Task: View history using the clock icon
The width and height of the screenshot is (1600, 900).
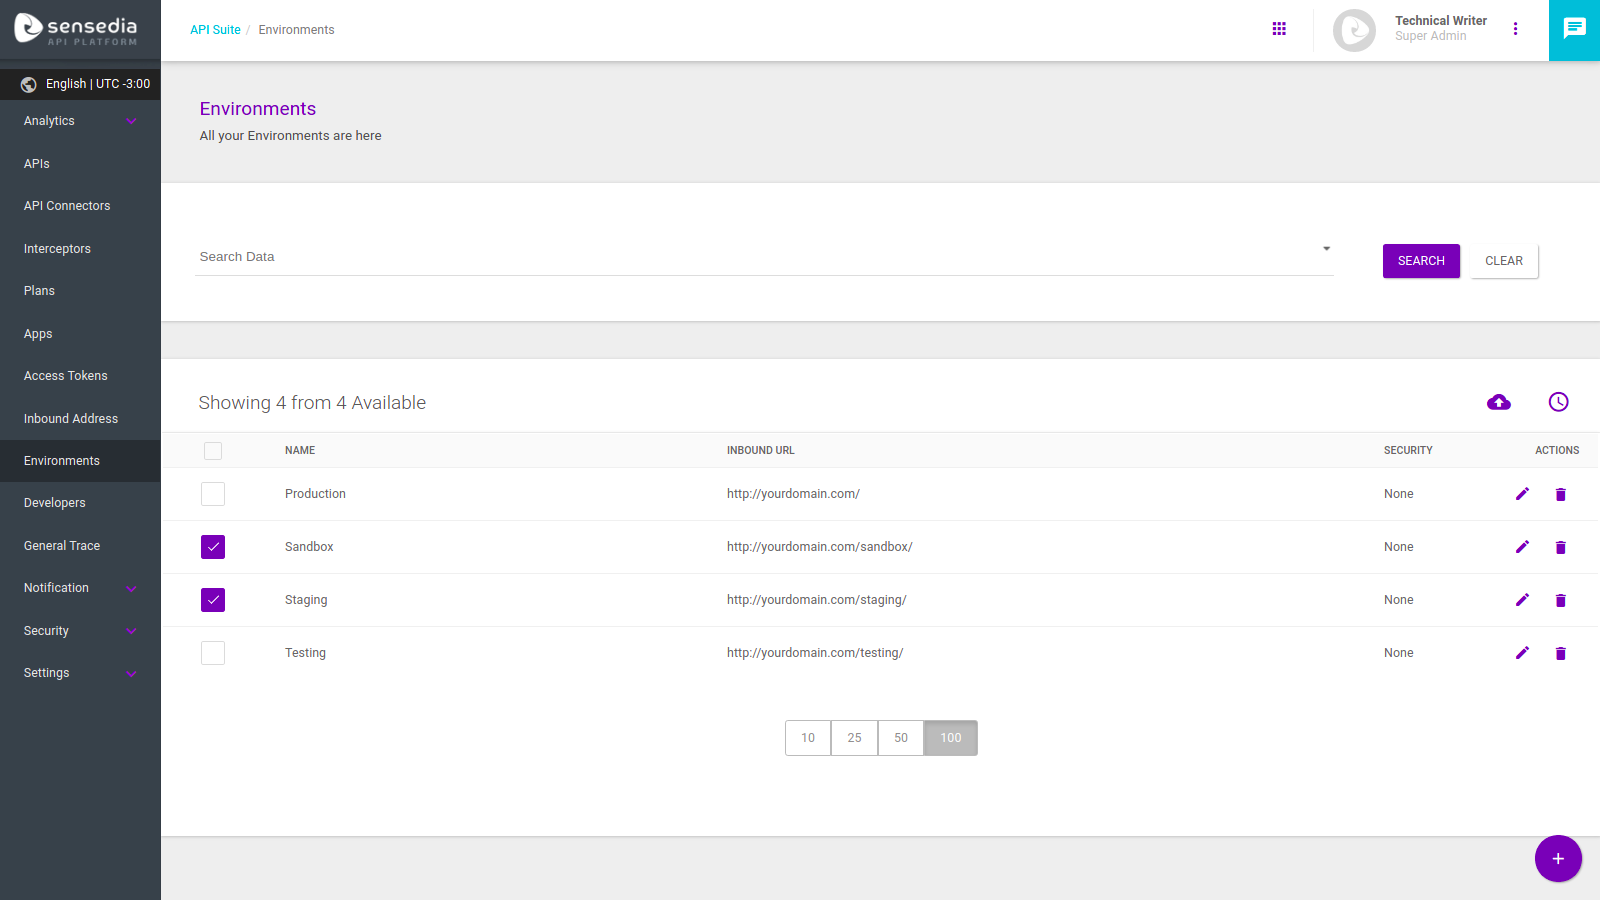Action: [x=1558, y=402]
